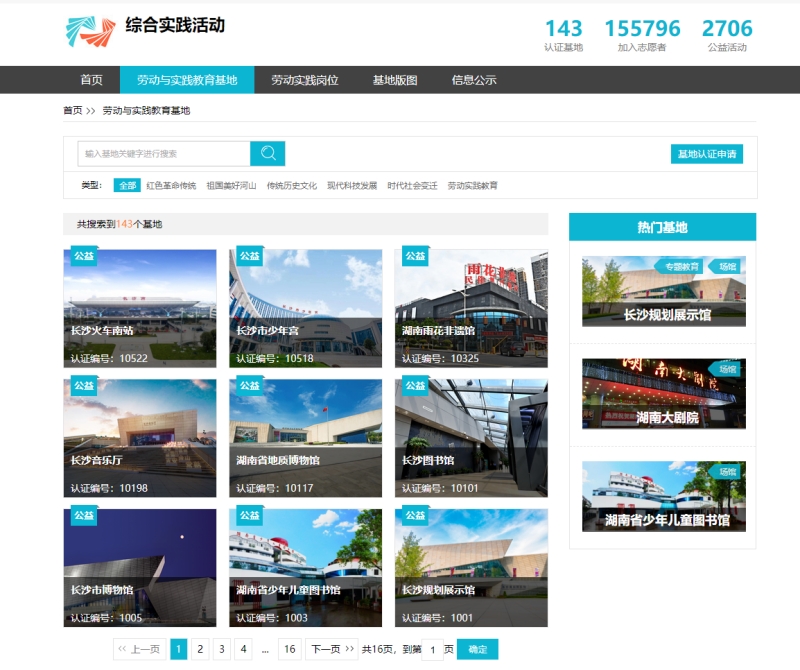Go to previous page with 上一页
800x670 pixels.
[139, 649]
